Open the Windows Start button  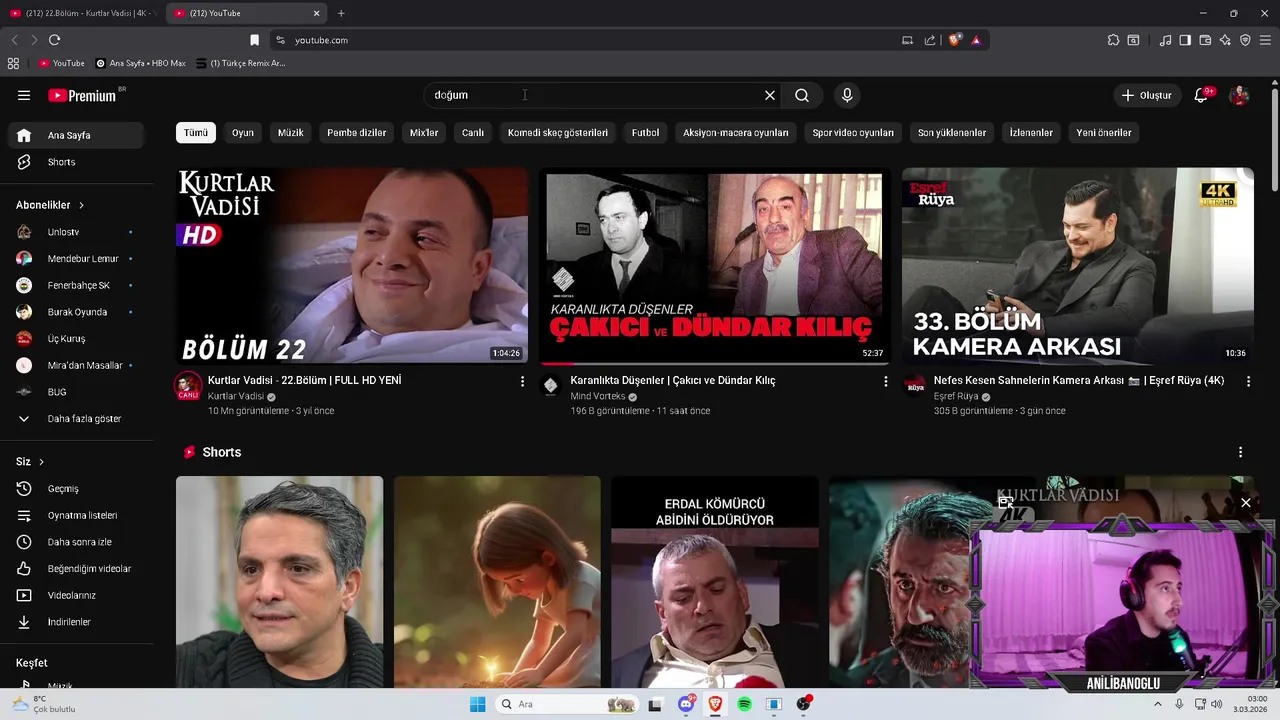(x=477, y=704)
